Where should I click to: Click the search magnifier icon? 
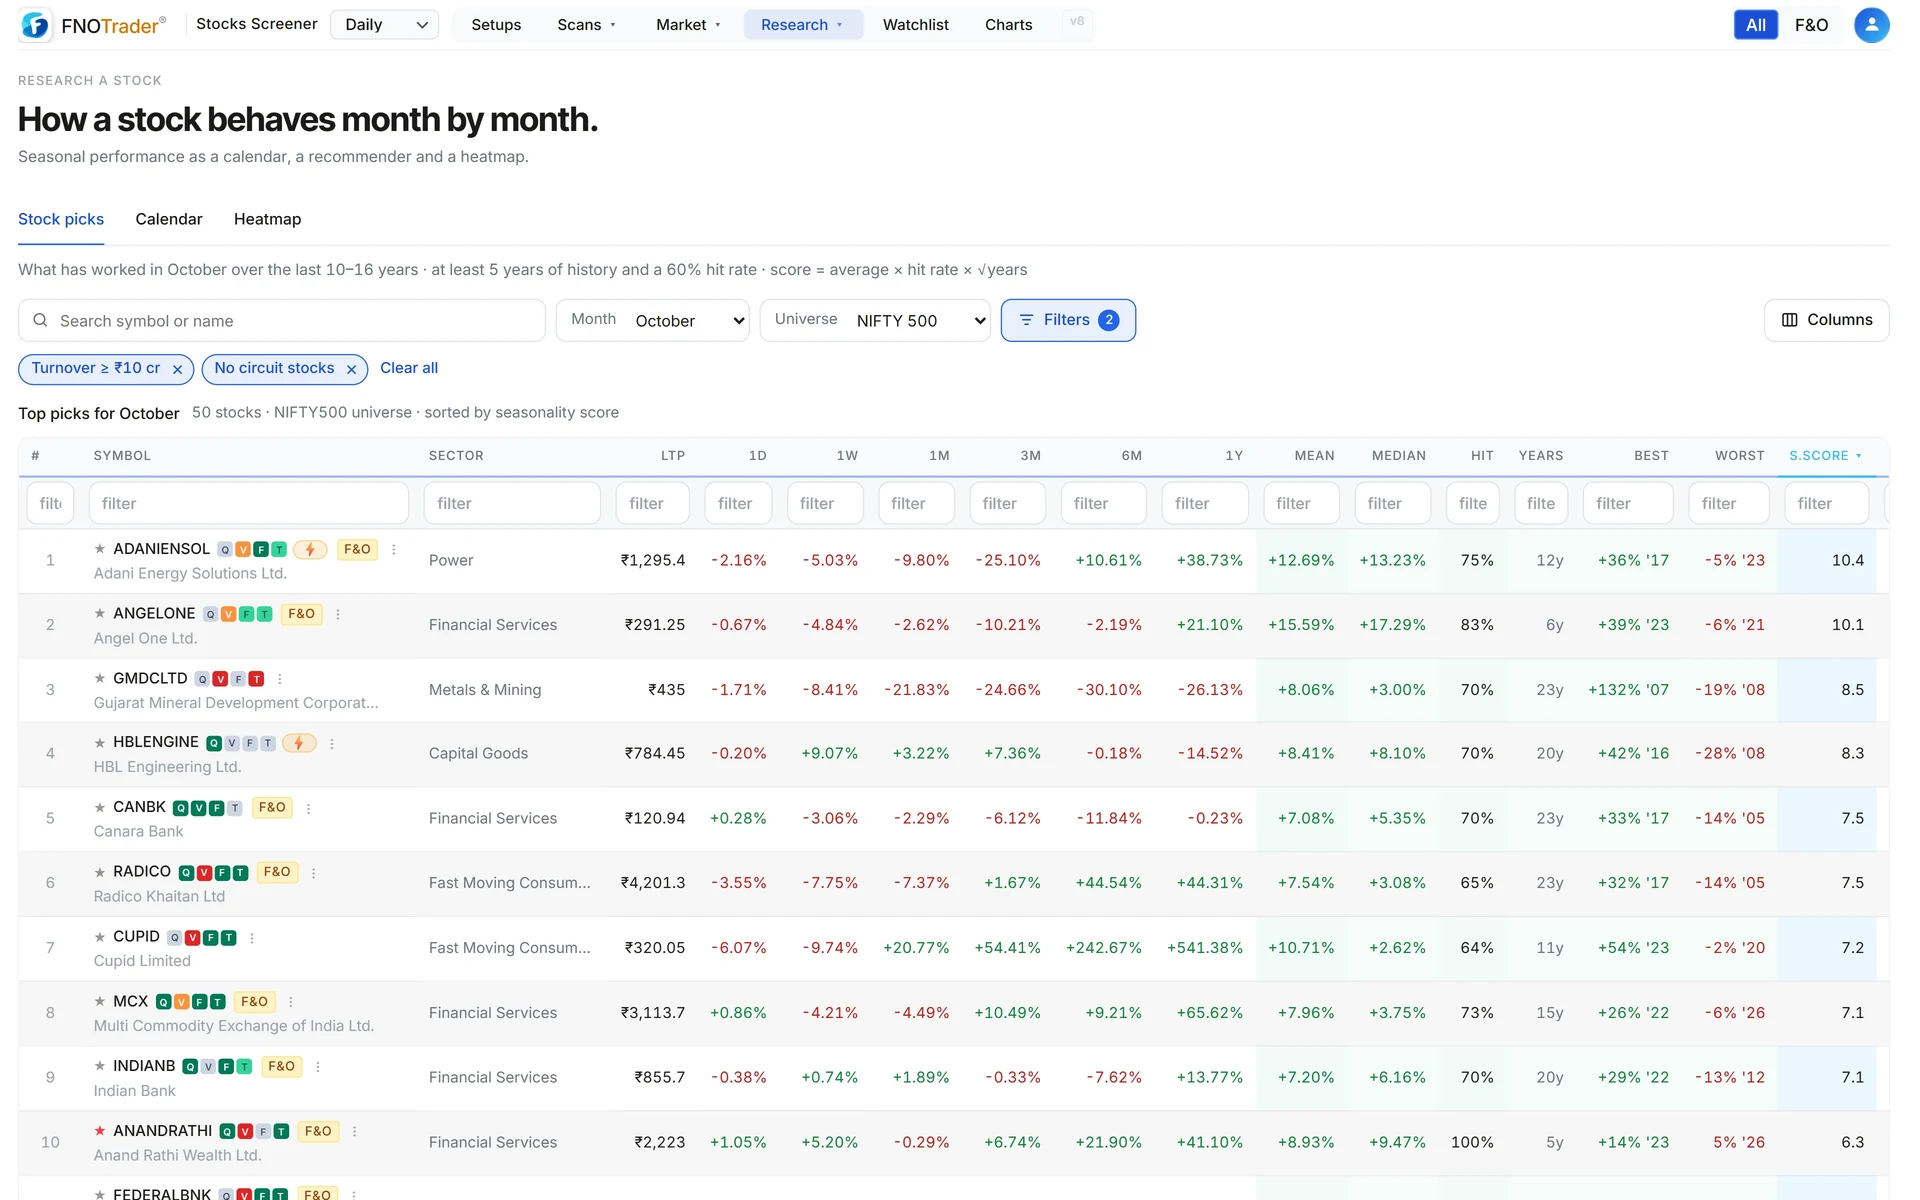pyautogui.click(x=40, y=320)
